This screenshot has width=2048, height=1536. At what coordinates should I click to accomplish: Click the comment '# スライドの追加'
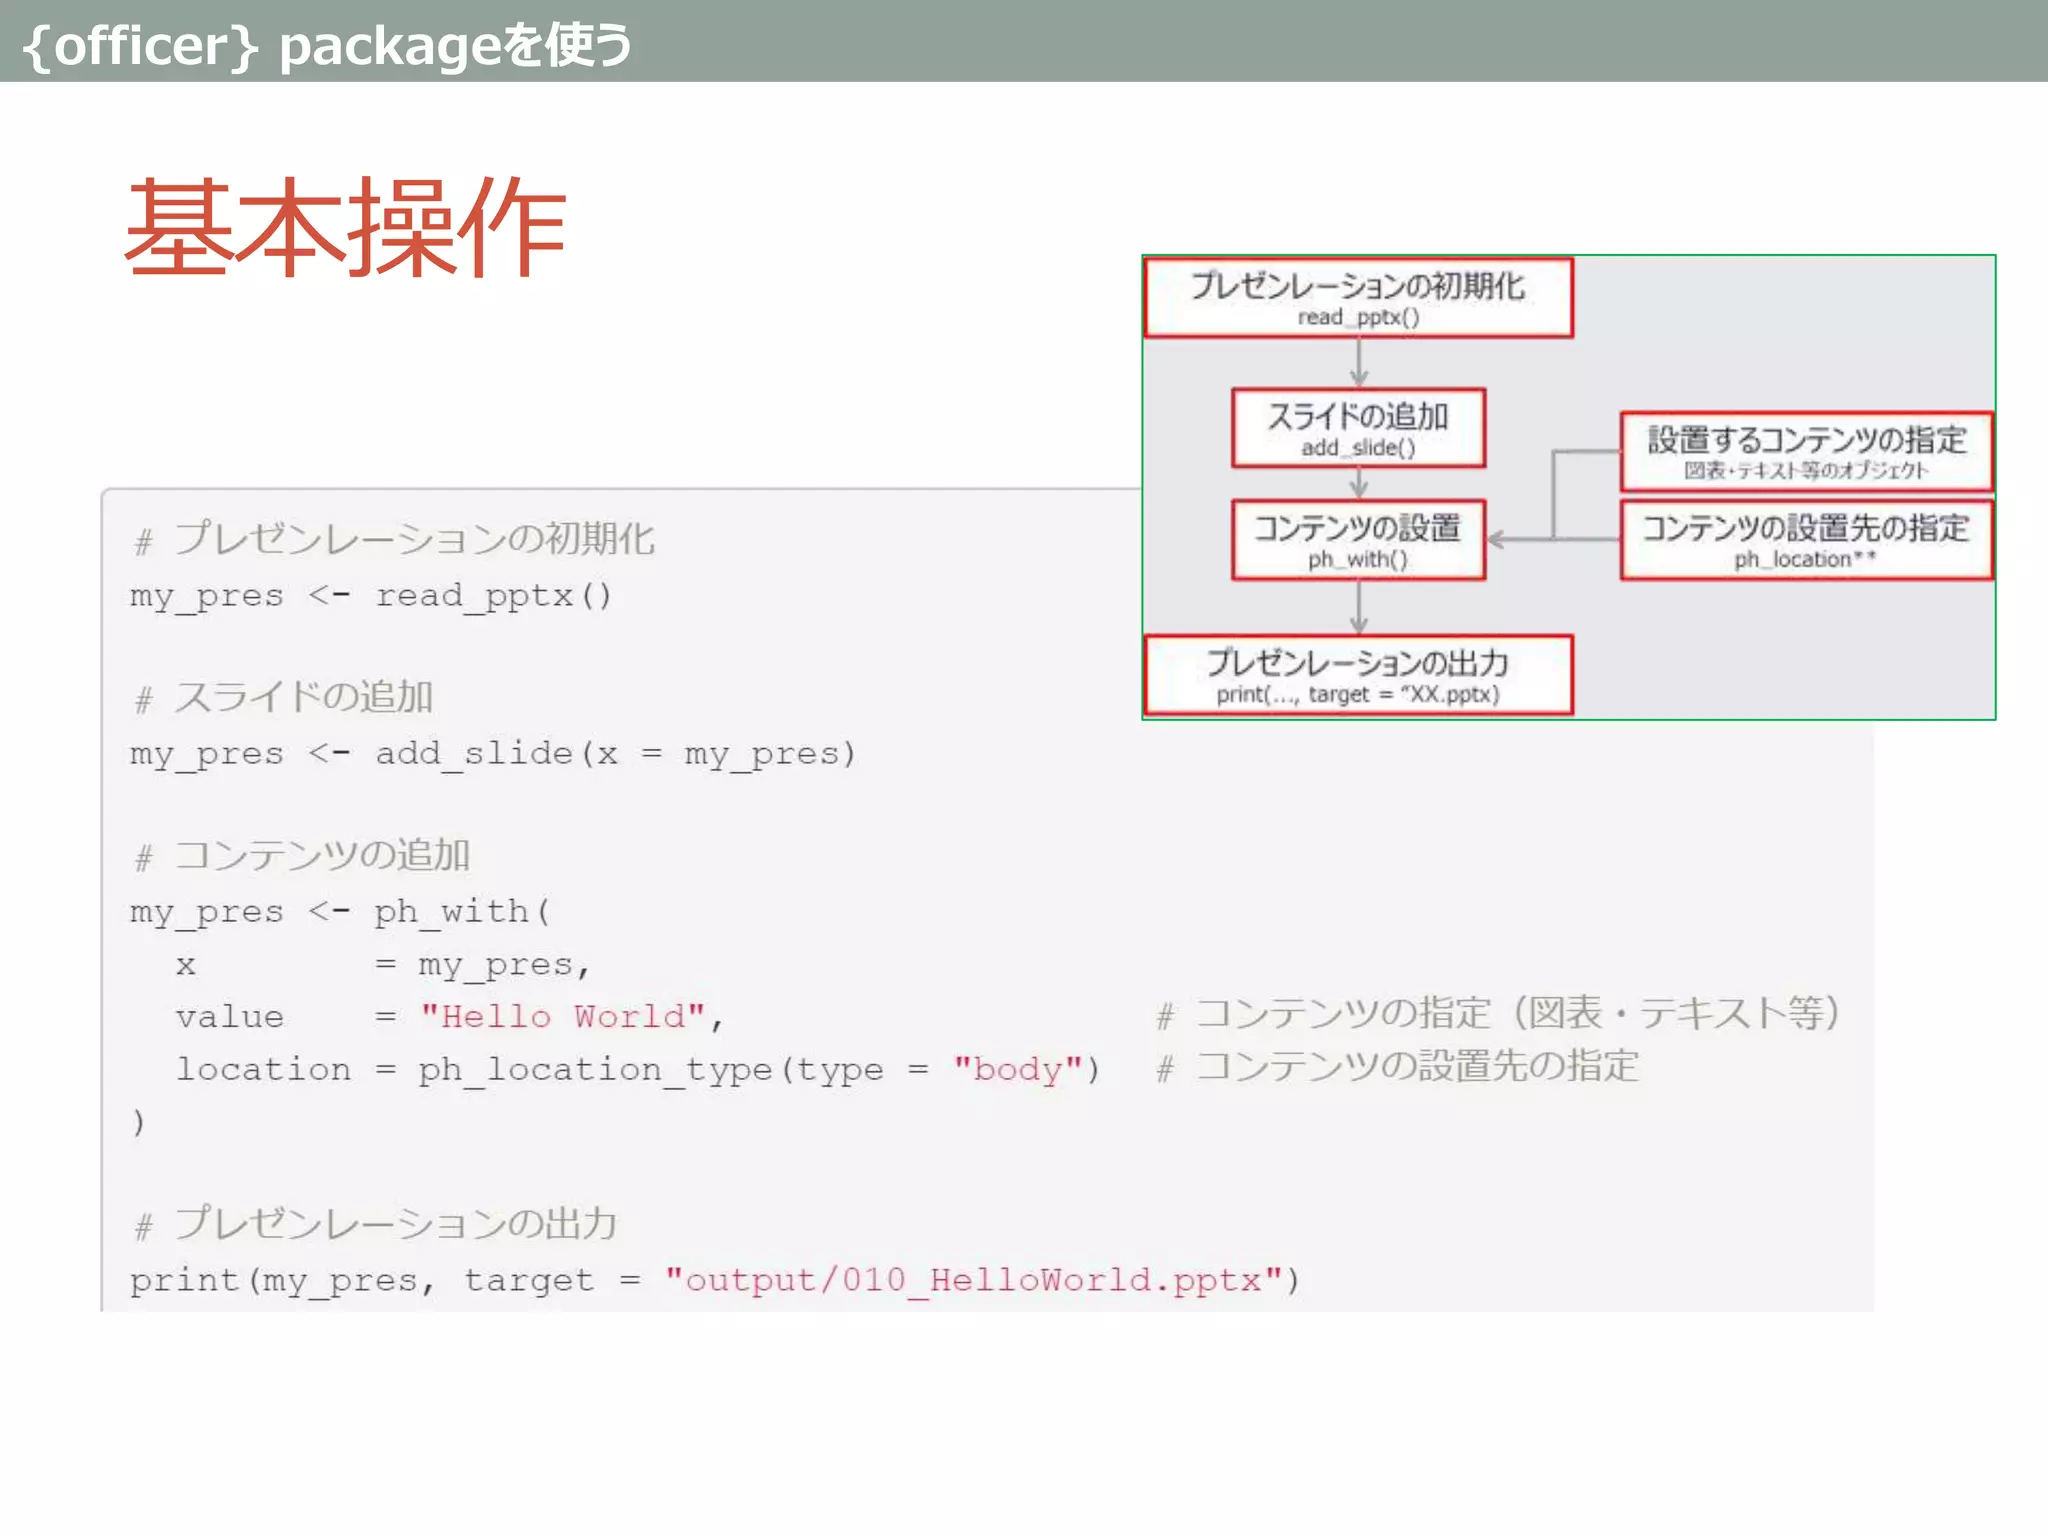[285, 698]
